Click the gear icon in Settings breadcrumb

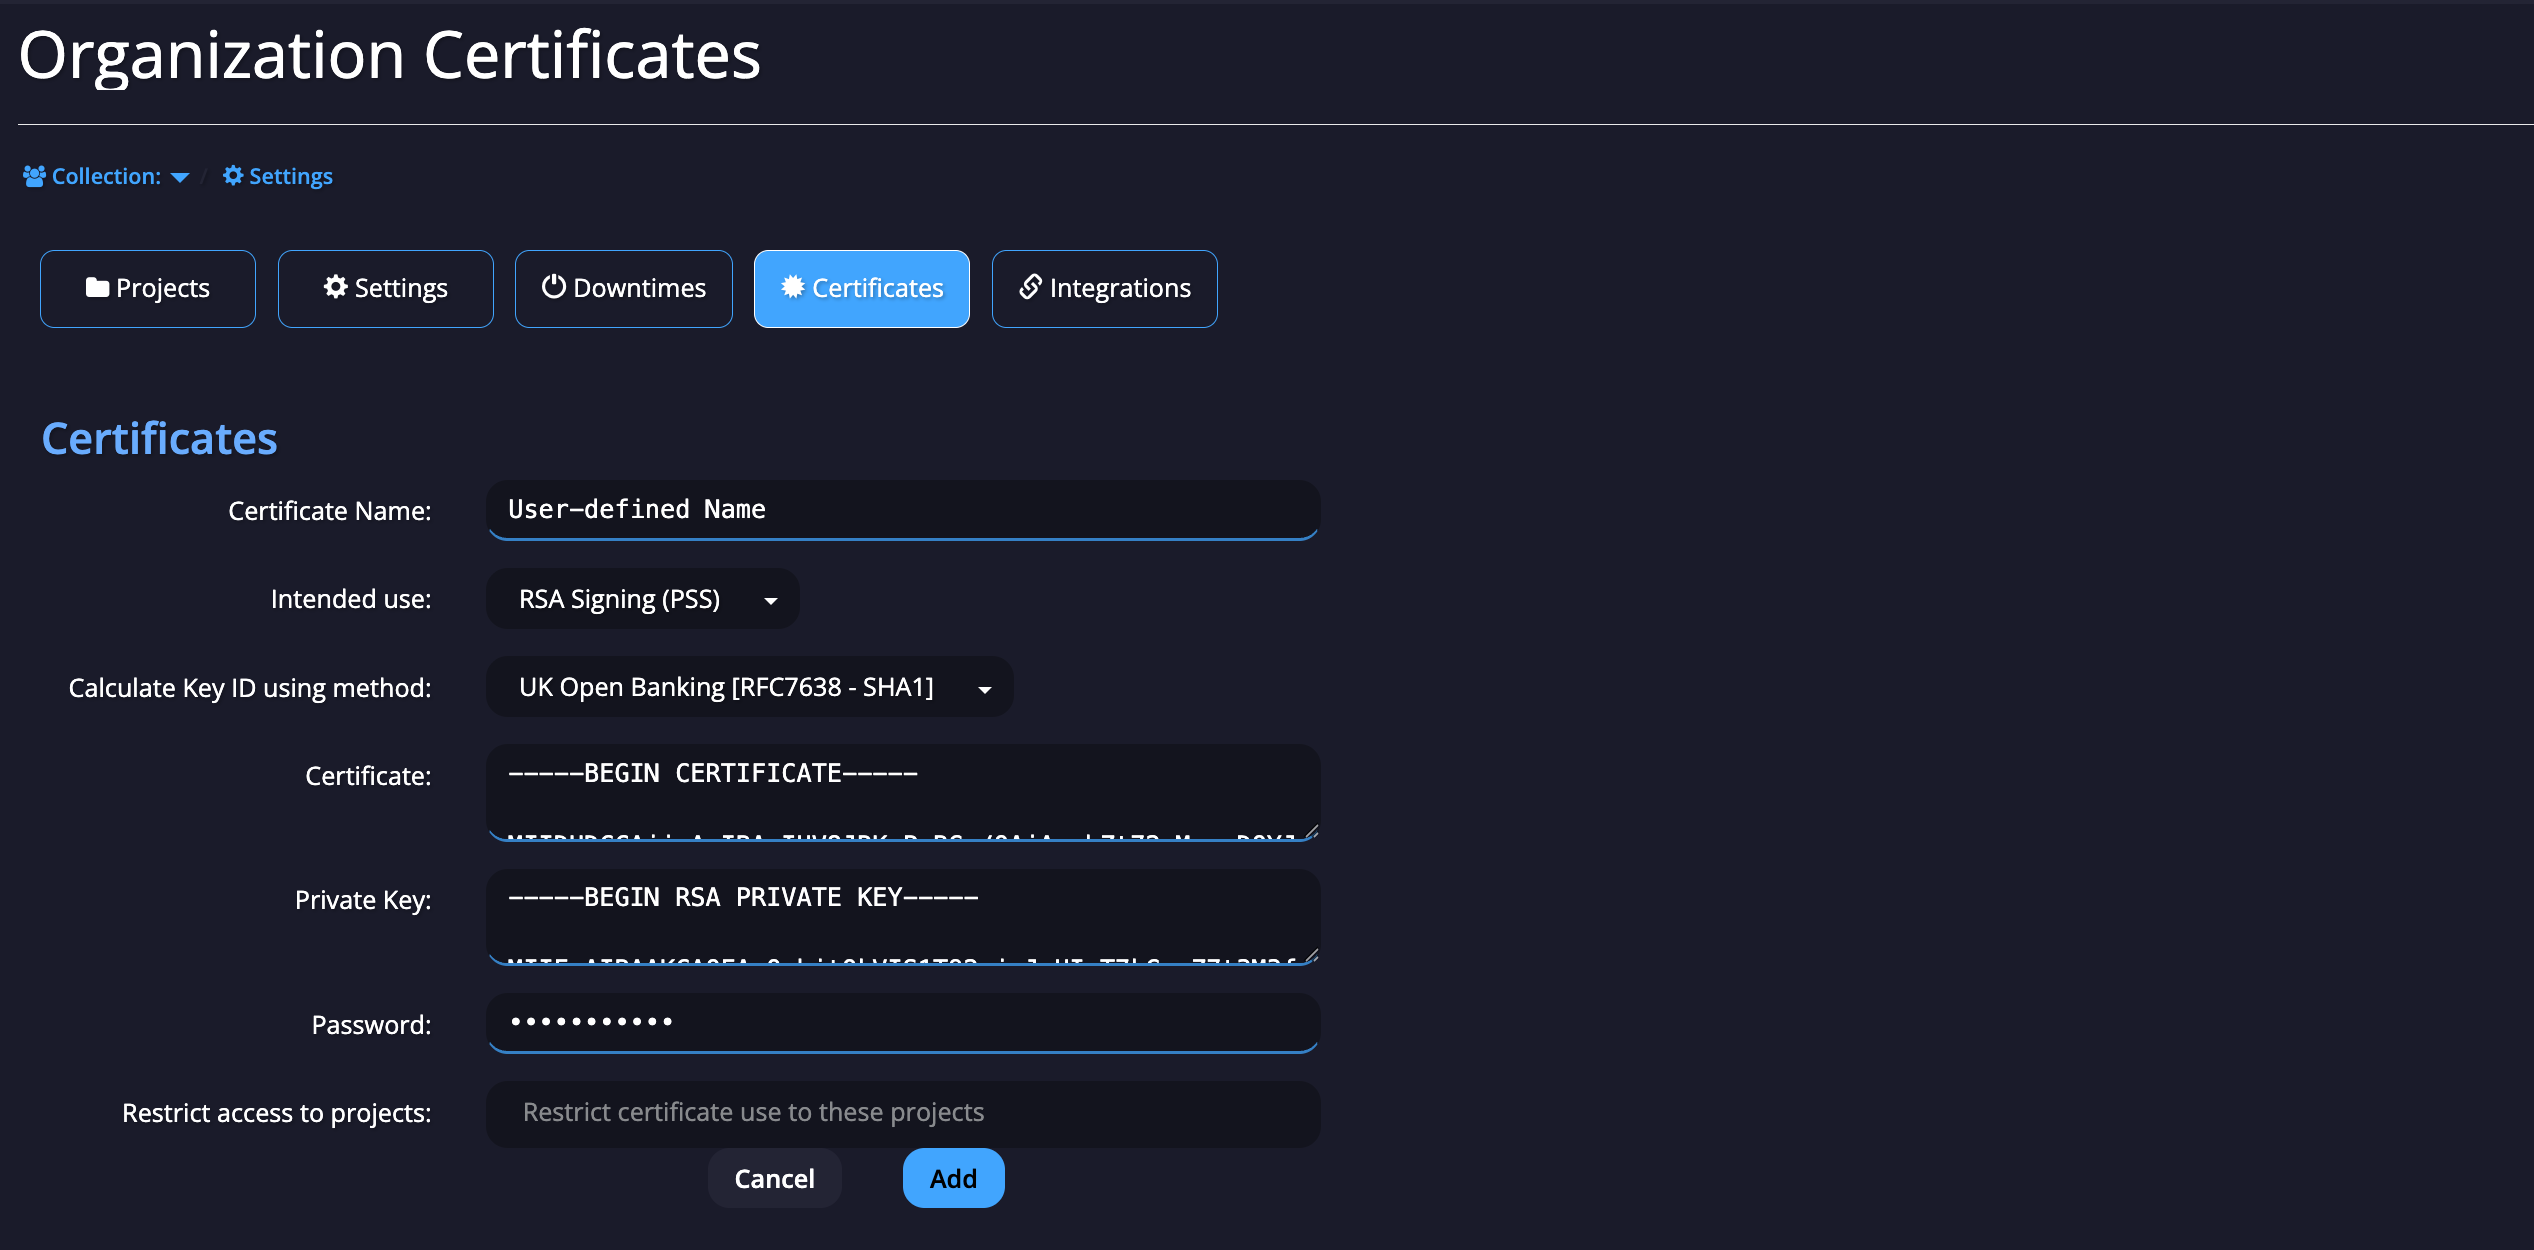232,175
